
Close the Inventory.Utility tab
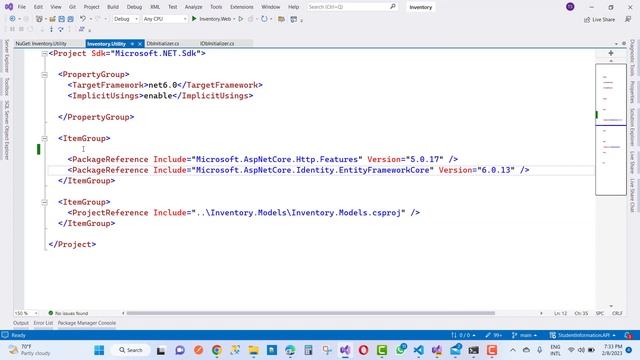point(140,44)
